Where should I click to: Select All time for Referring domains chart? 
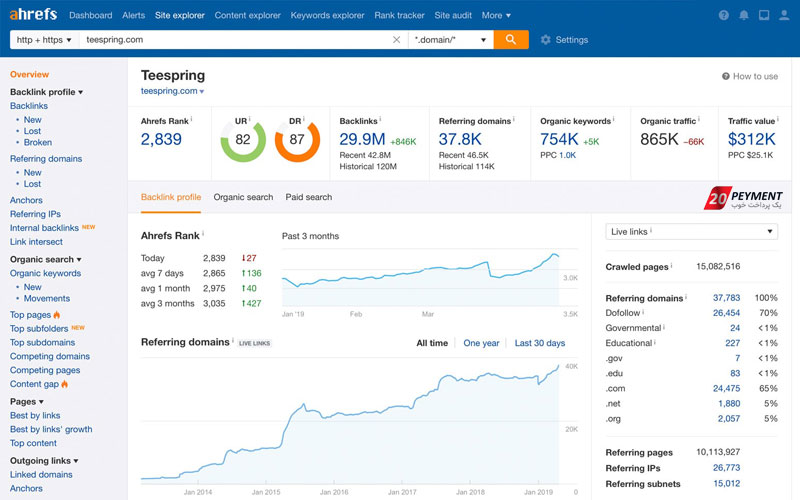click(x=432, y=343)
